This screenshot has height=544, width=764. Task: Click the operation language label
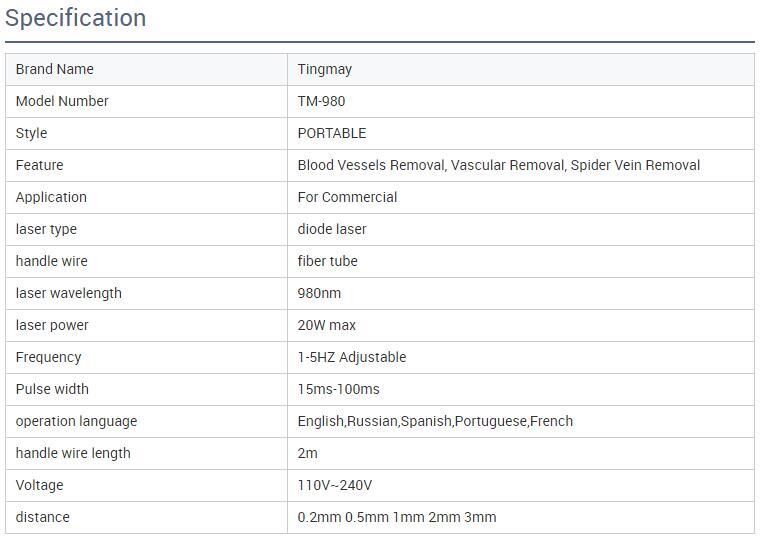(x=77, y=421)
